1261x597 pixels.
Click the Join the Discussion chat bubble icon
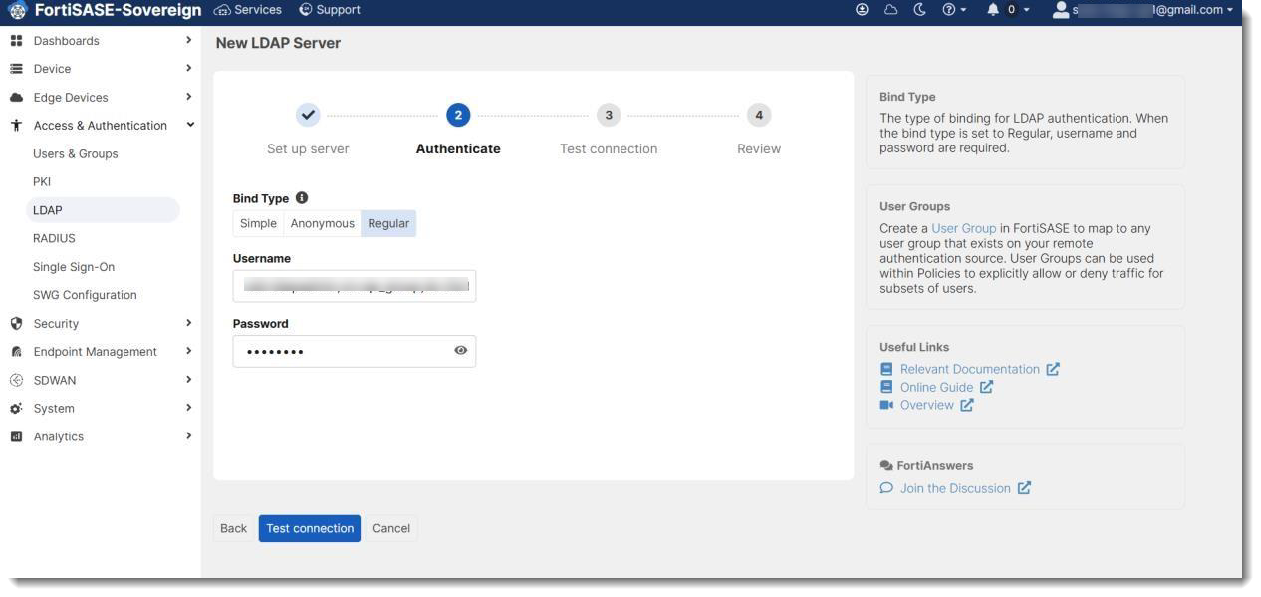click(x=886, y=488)
